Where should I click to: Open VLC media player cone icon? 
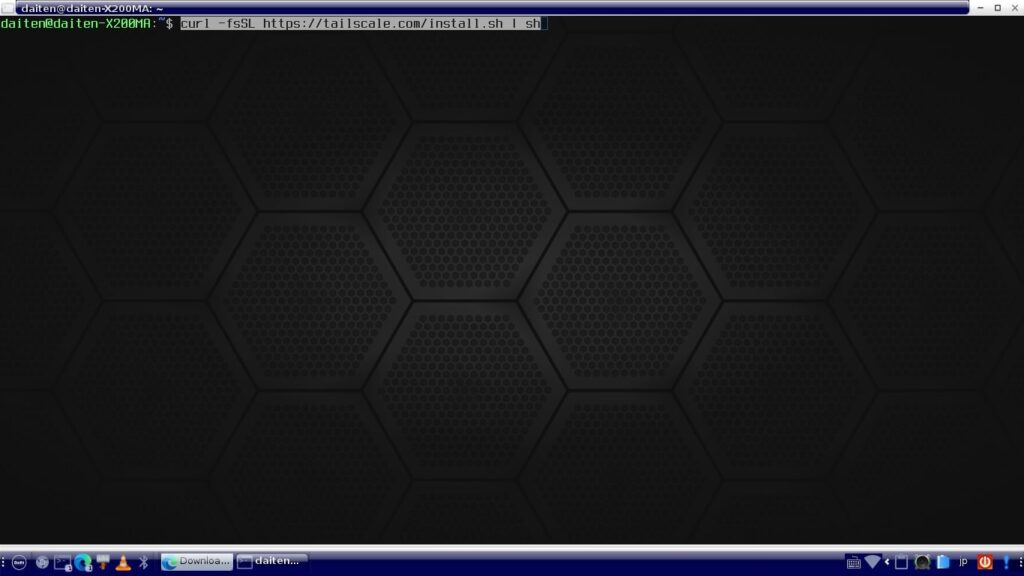(x=123, y=562)
